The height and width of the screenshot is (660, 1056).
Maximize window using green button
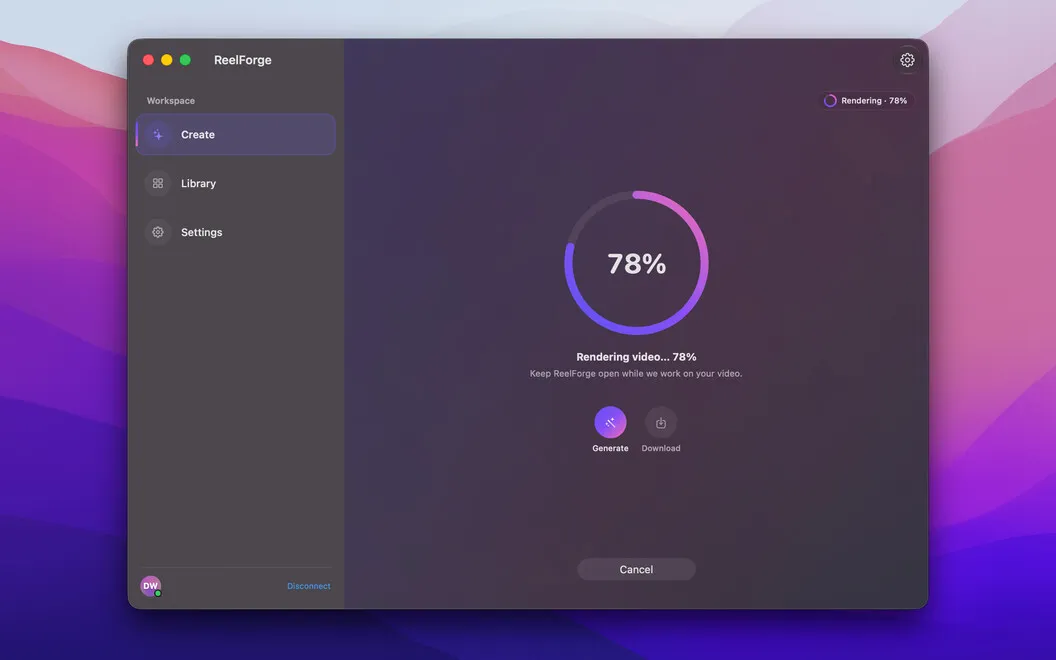point(185,60)
